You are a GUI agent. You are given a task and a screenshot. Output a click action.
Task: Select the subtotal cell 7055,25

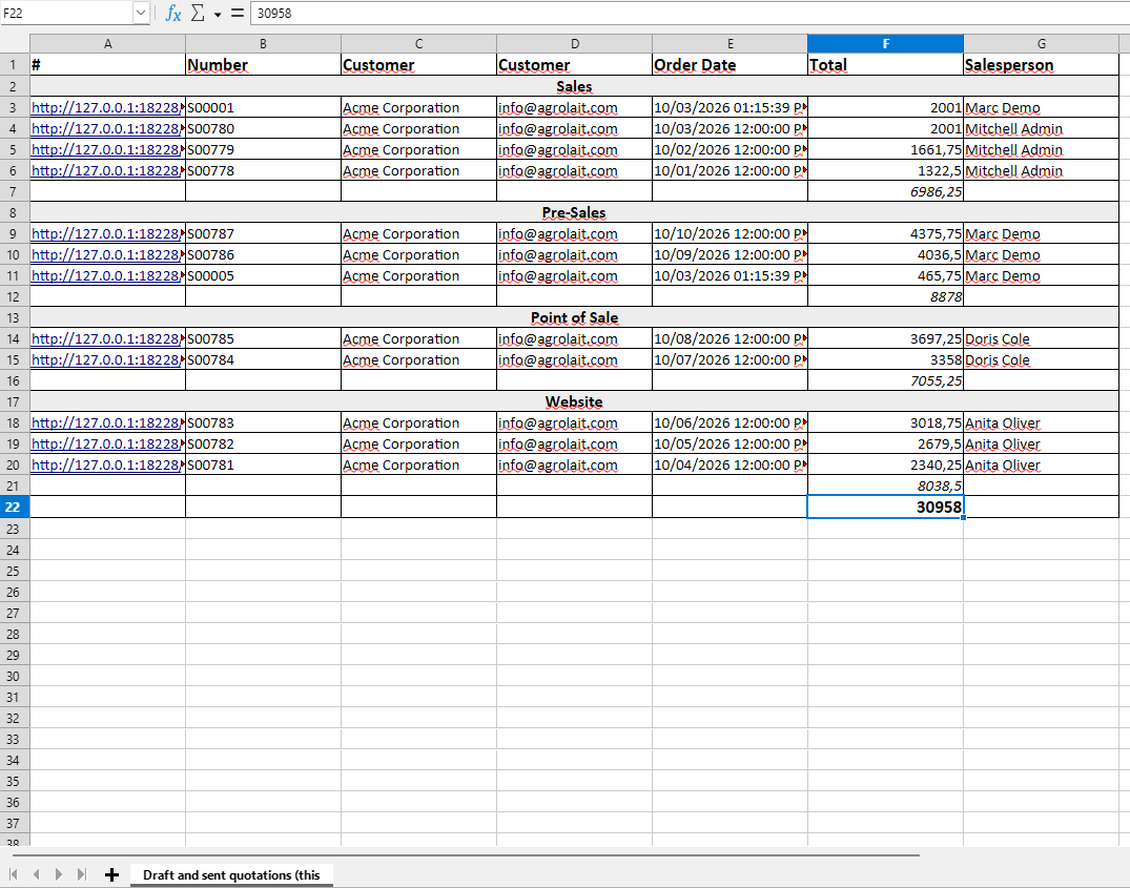point(886,381)
